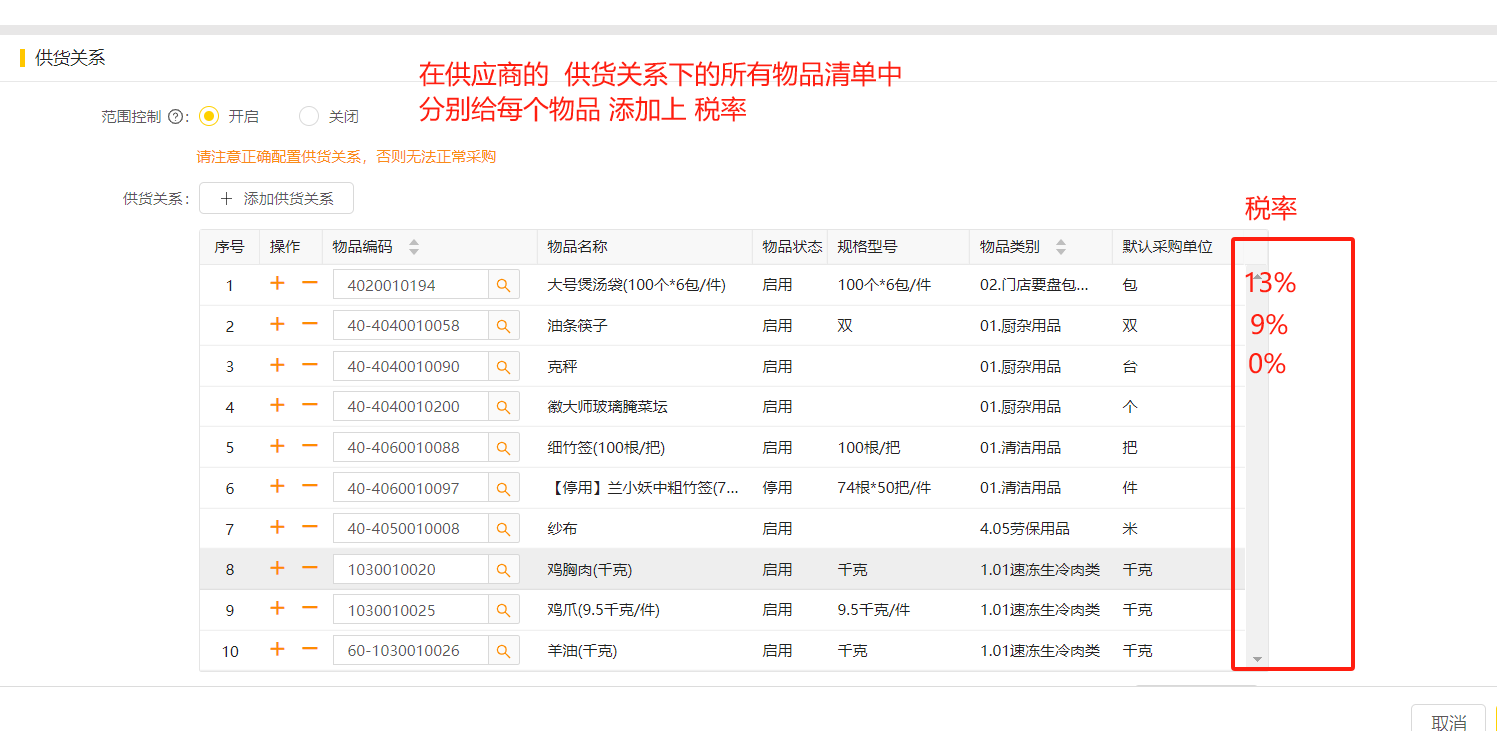Click the help icon next to 范围控制
This screenshot has height=731, width=1497.
click(x=176, y=117)
